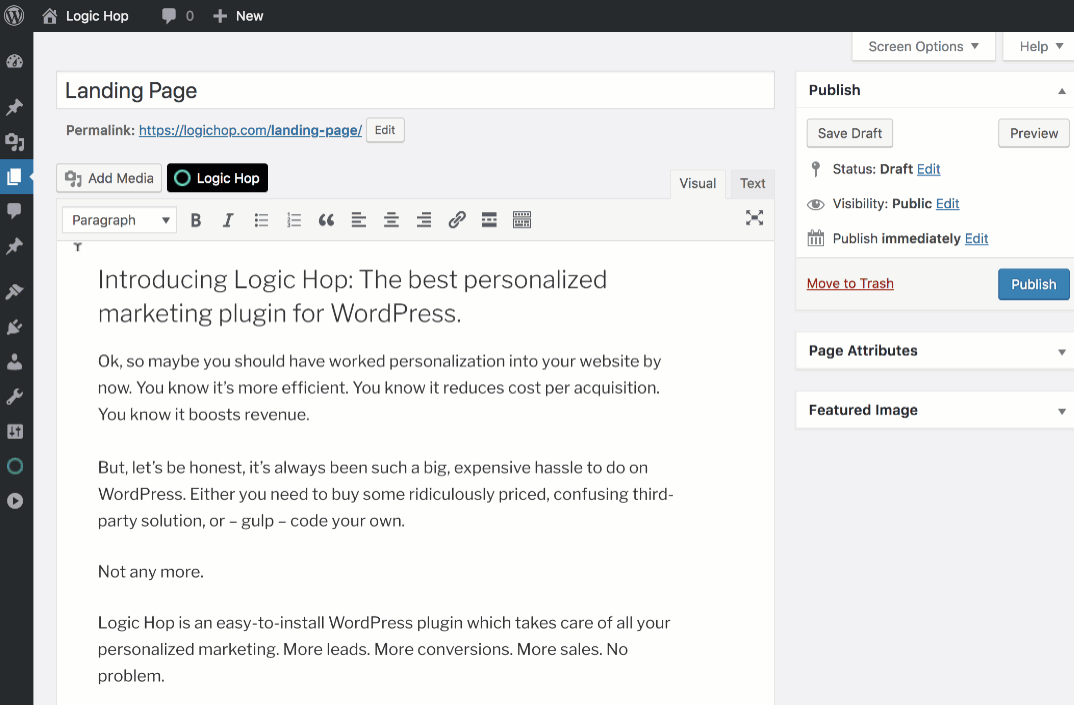Open the Appearance brush sidebar icon

[x=14, y=292]
